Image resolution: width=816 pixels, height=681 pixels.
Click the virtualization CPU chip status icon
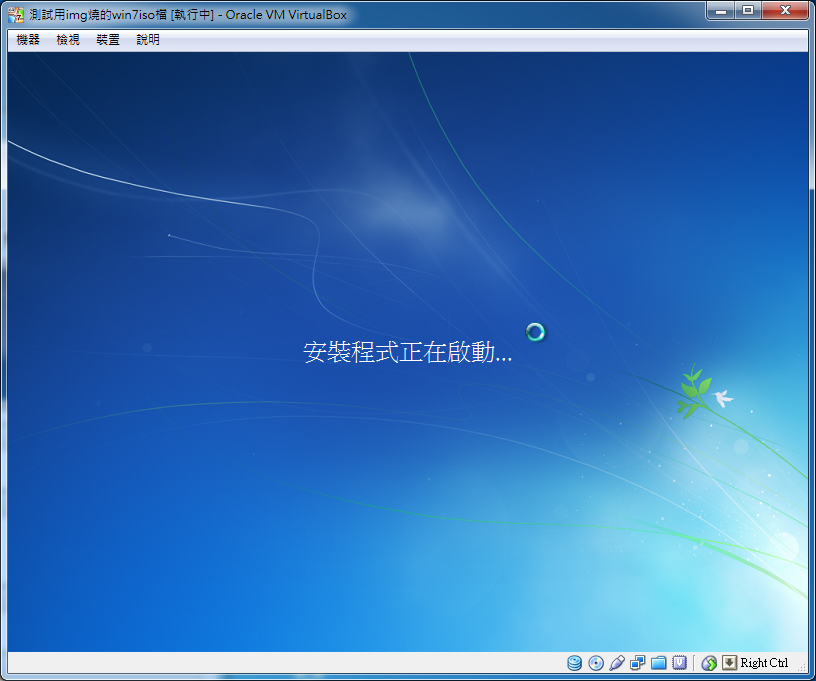pos(679,663)
